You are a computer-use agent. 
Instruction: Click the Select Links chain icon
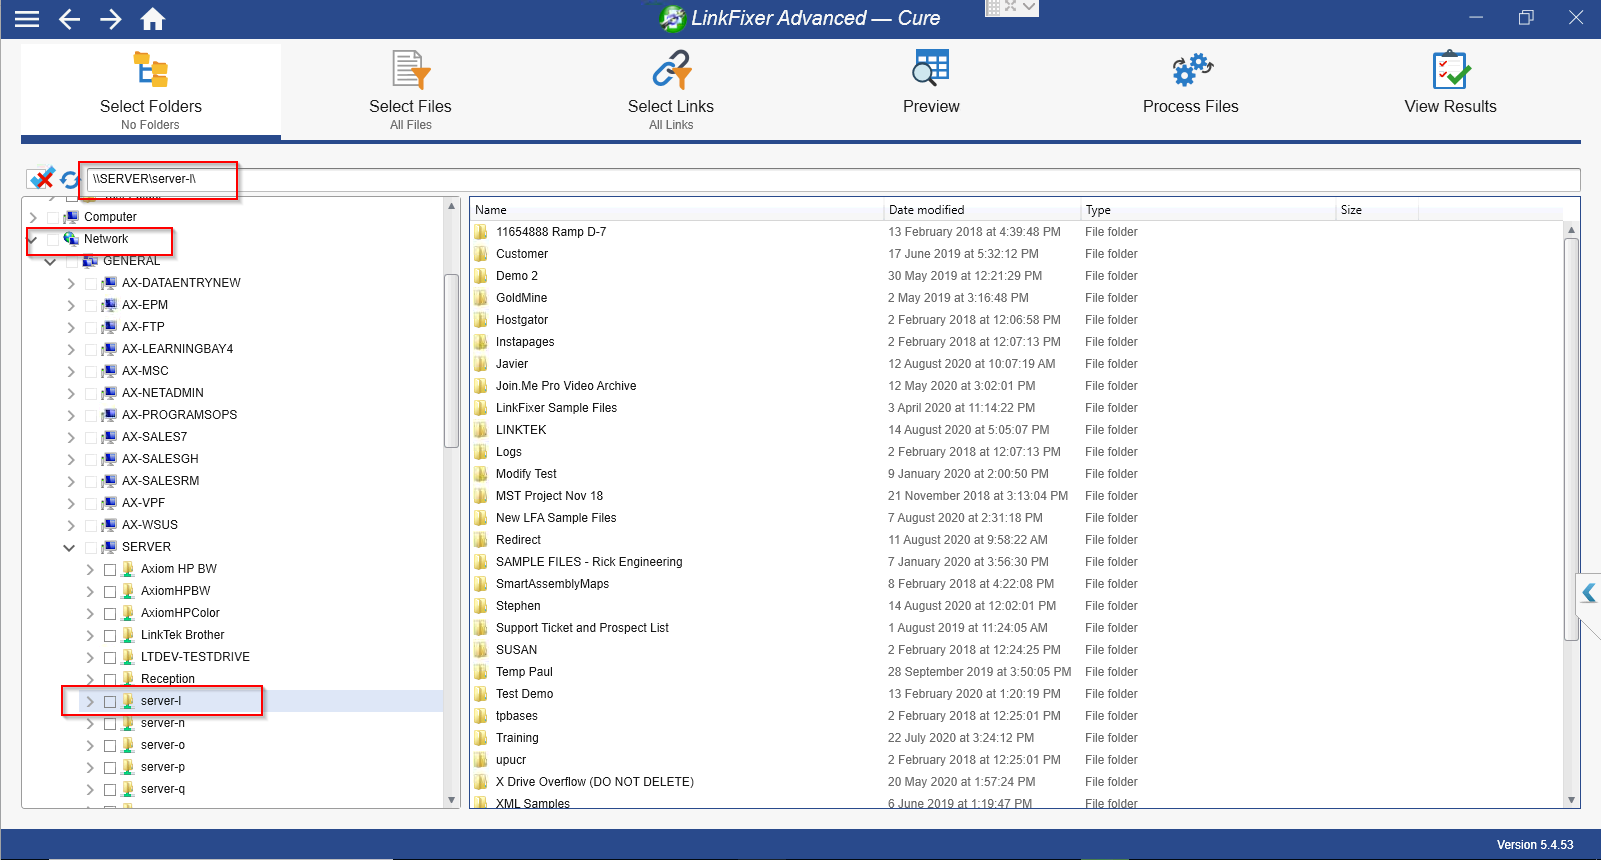(671, 70)
